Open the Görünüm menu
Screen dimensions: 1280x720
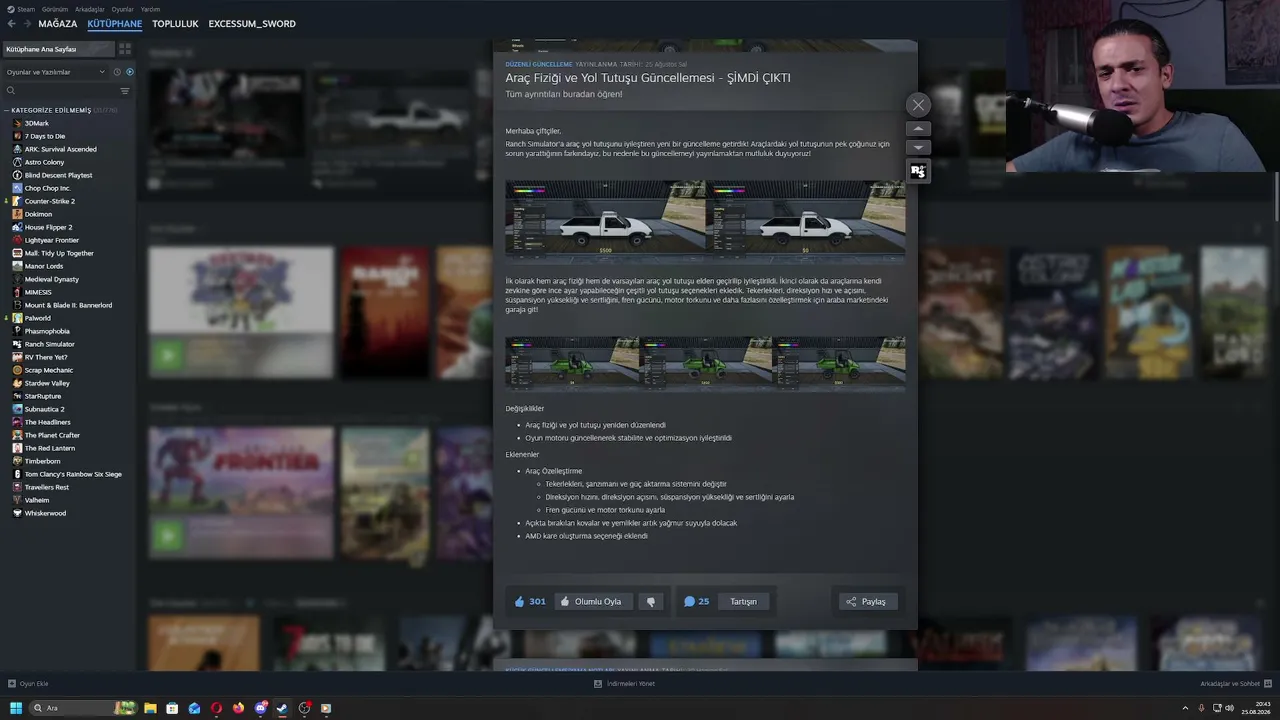coord(56,9)
